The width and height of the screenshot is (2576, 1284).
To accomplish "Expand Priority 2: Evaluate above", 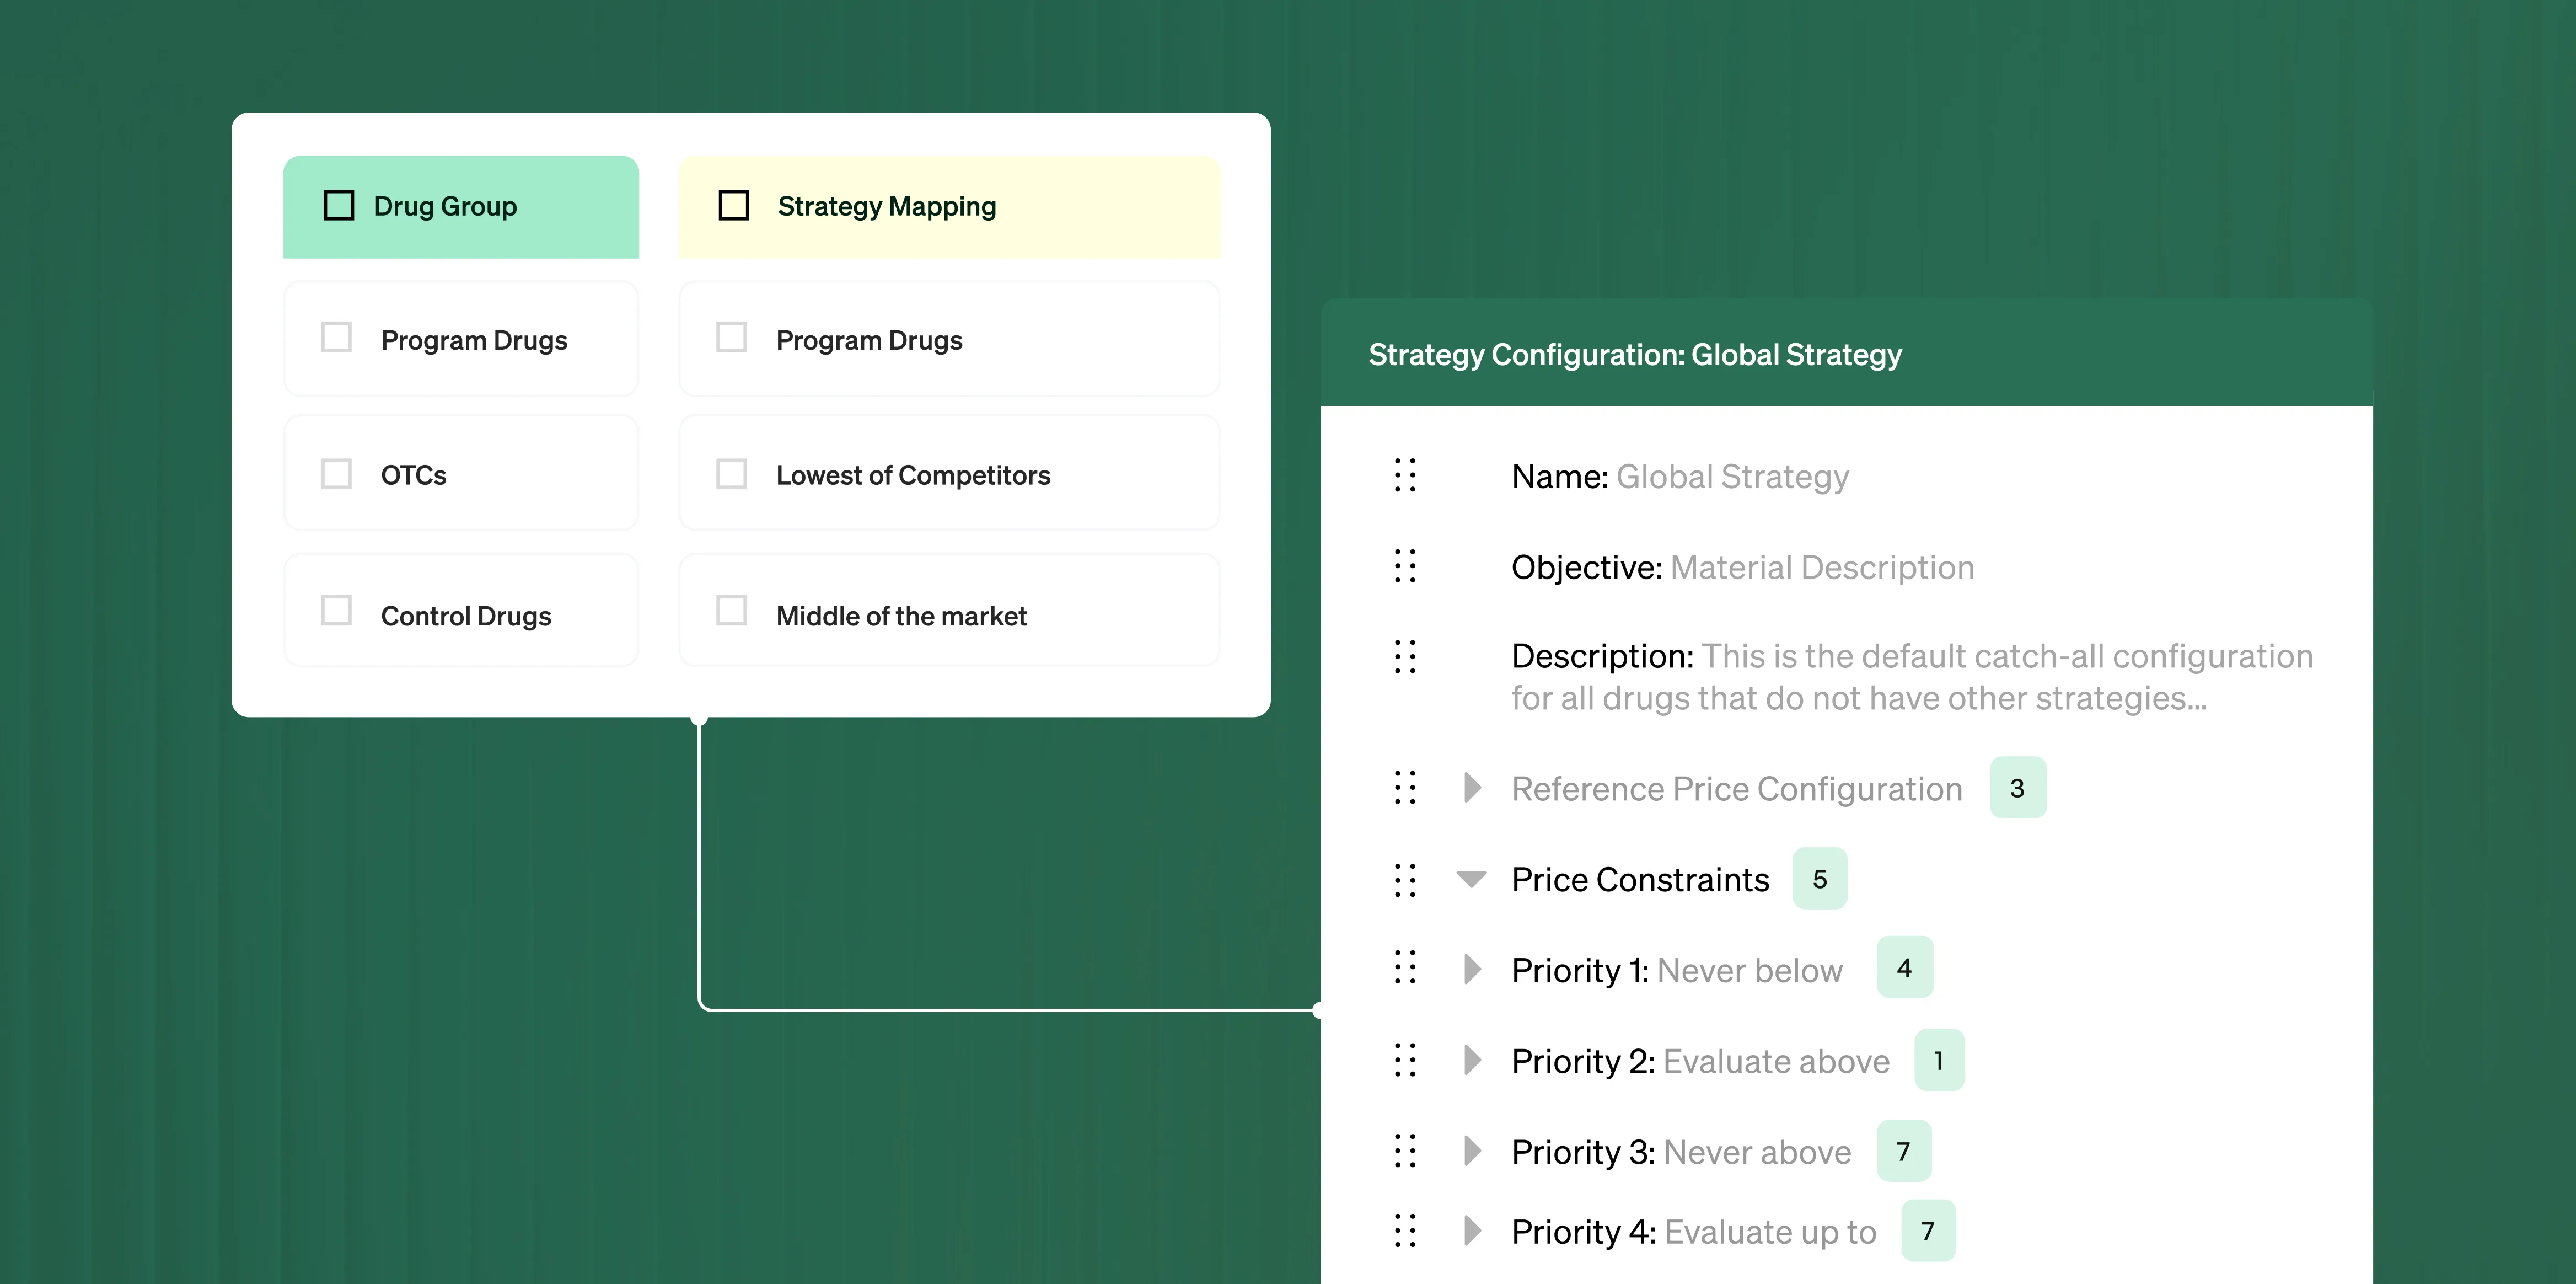I will coord(1472,1060).
